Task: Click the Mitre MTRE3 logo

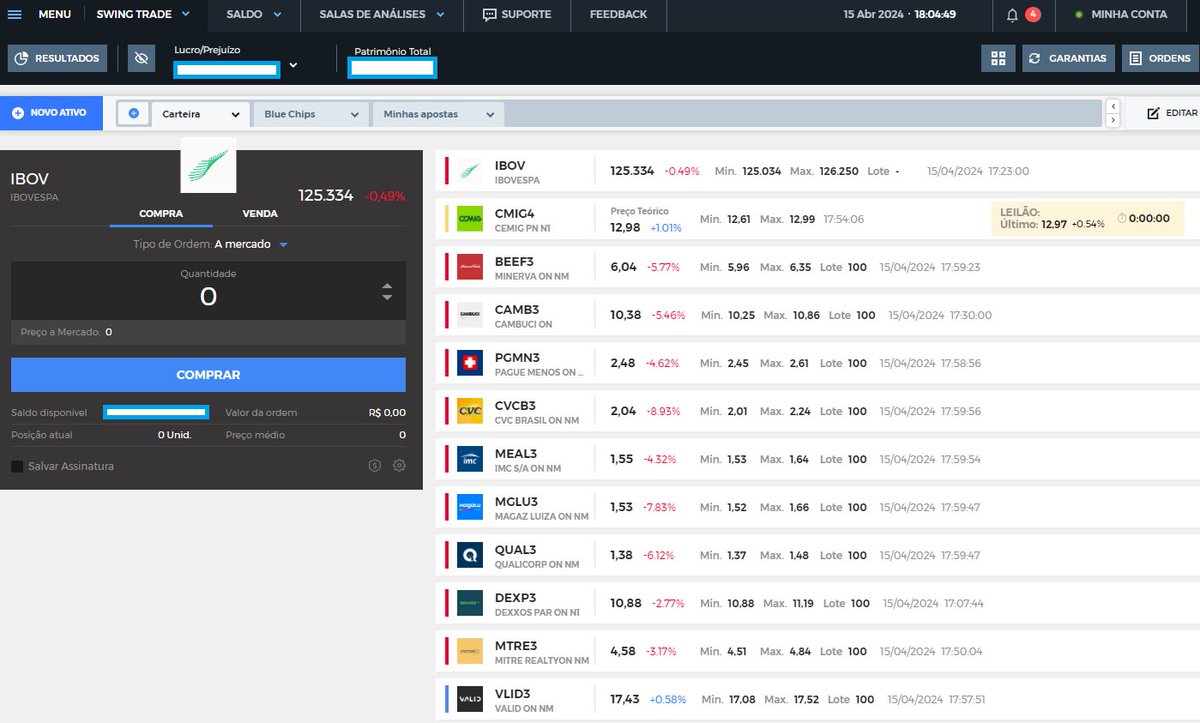Action: (x=470, y=651)
